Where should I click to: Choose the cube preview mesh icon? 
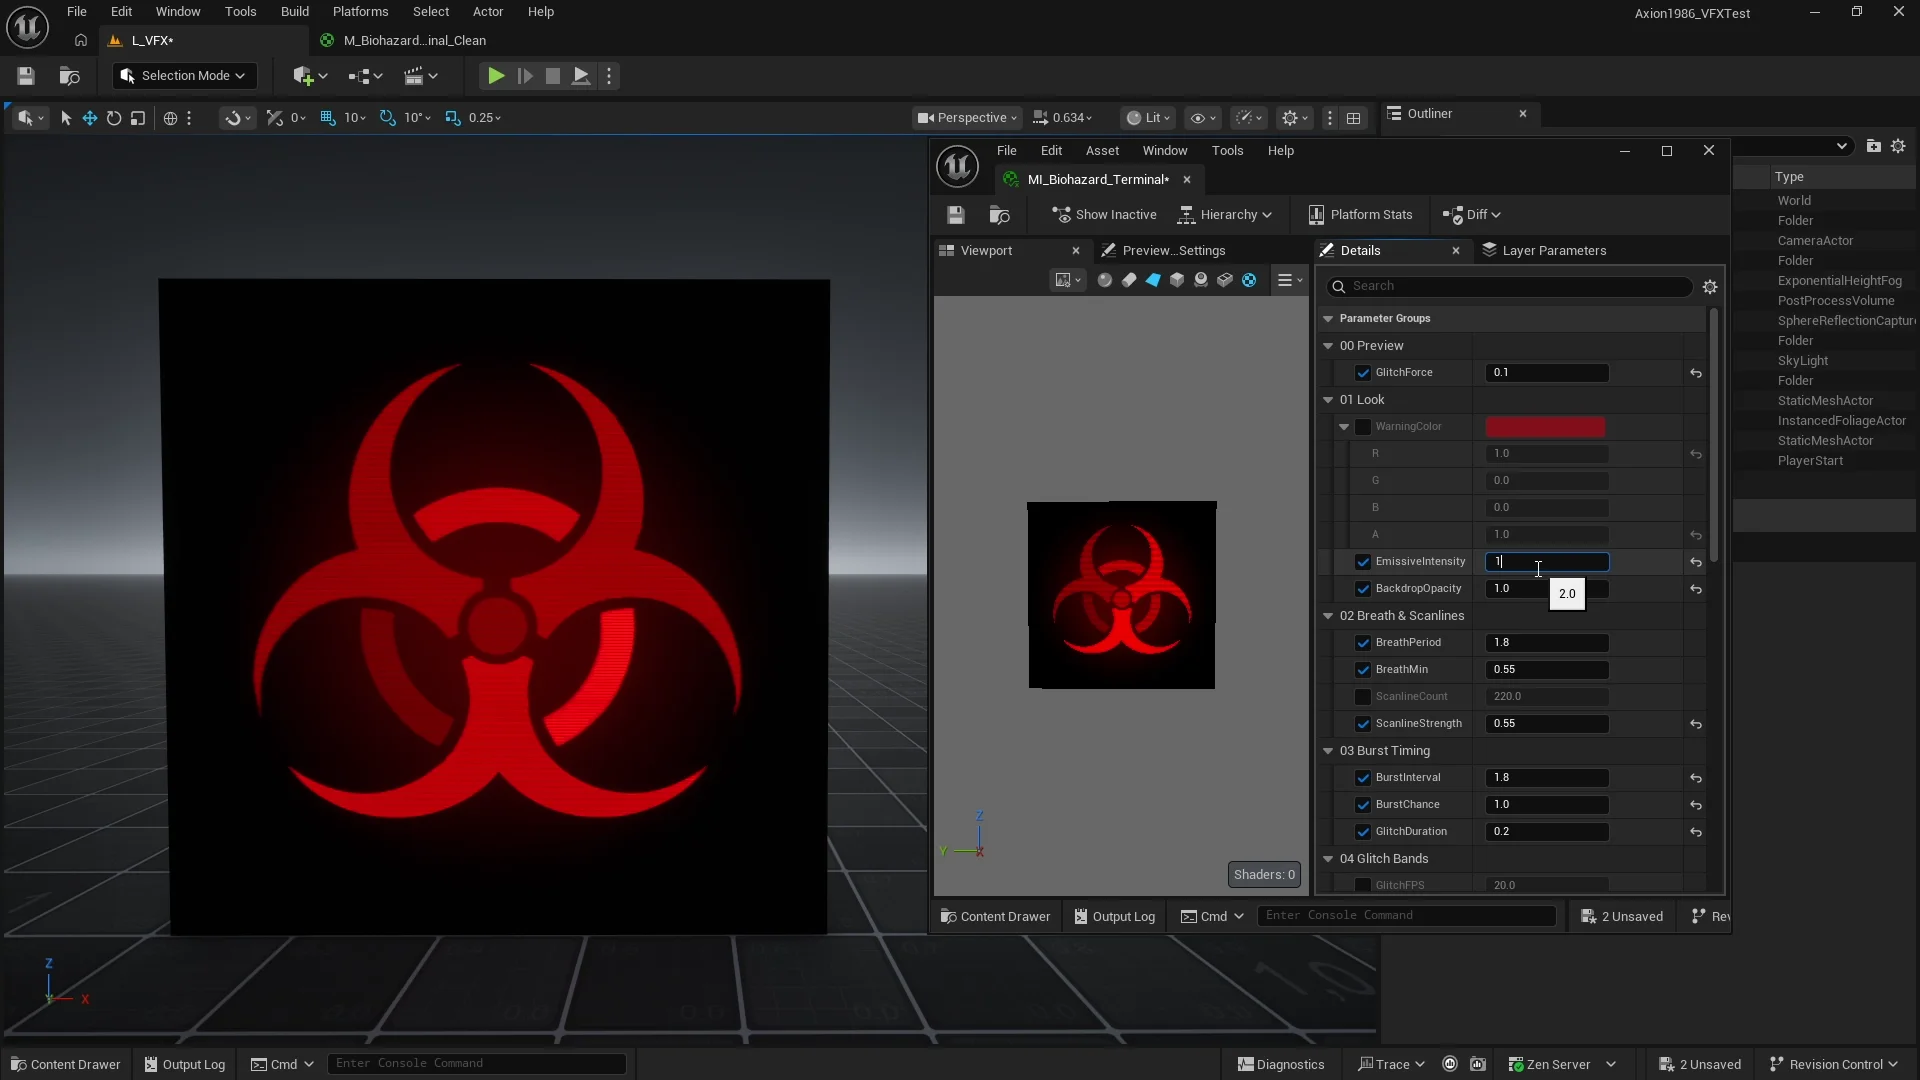[x=1177, y=281]
